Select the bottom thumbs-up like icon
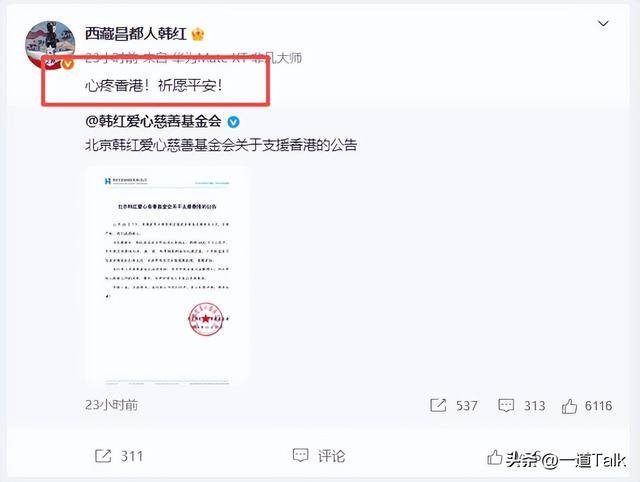Screen dimensions: 640x482 (x=495, y=458)
